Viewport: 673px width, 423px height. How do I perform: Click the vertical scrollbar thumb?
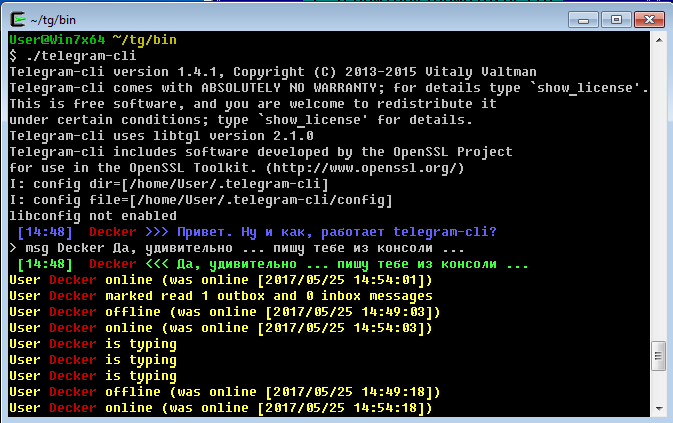click(x=658, y=356)
